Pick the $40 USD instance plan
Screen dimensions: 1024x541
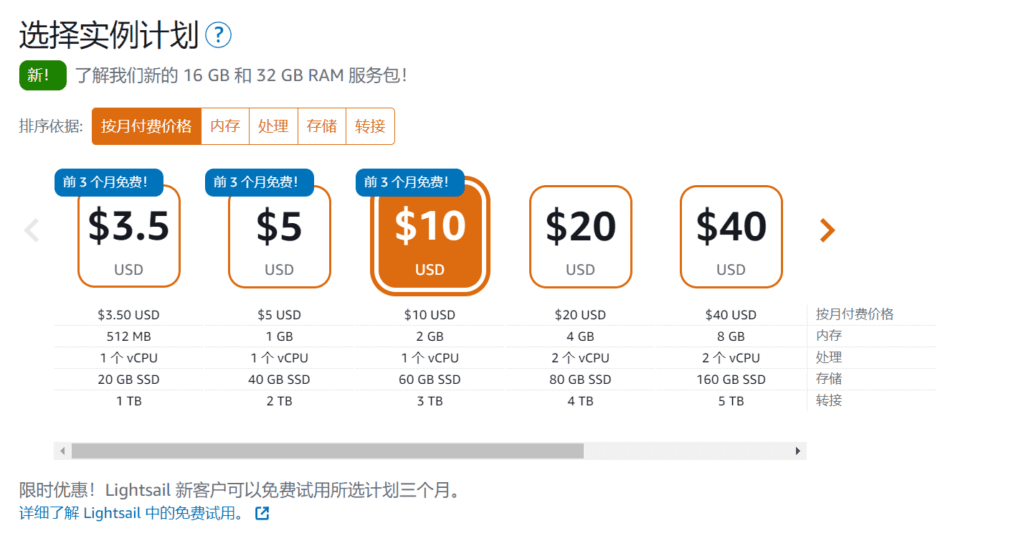point(731,238)
